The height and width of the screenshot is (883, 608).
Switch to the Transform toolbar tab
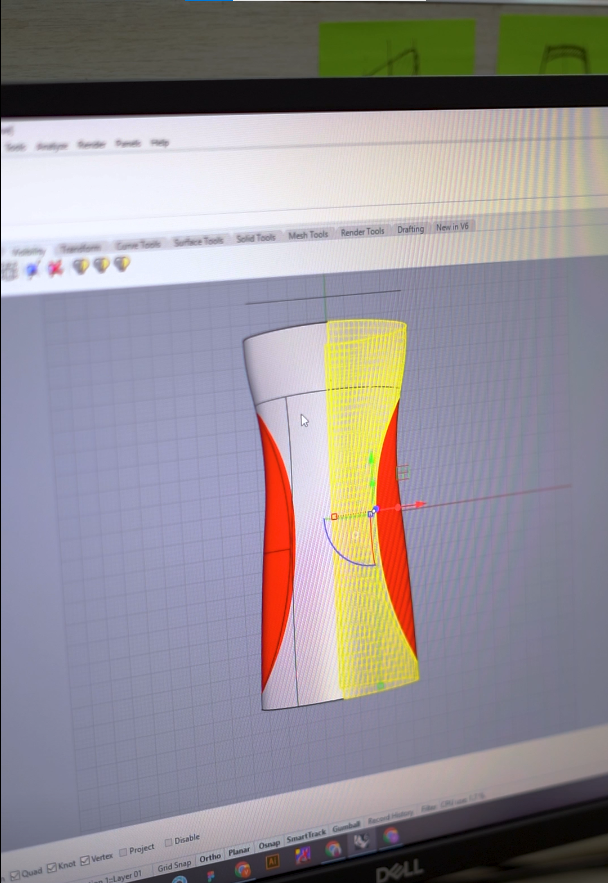(x=81, y=248)
